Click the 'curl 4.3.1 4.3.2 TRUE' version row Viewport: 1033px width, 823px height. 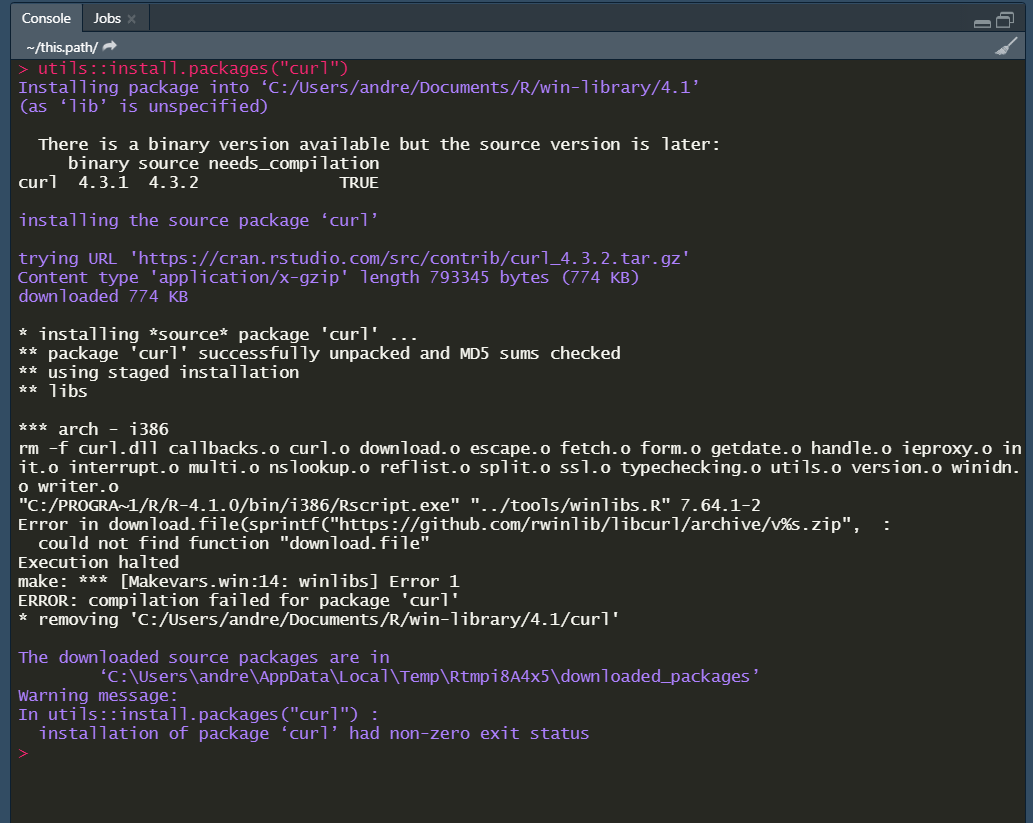pos(198,183)
